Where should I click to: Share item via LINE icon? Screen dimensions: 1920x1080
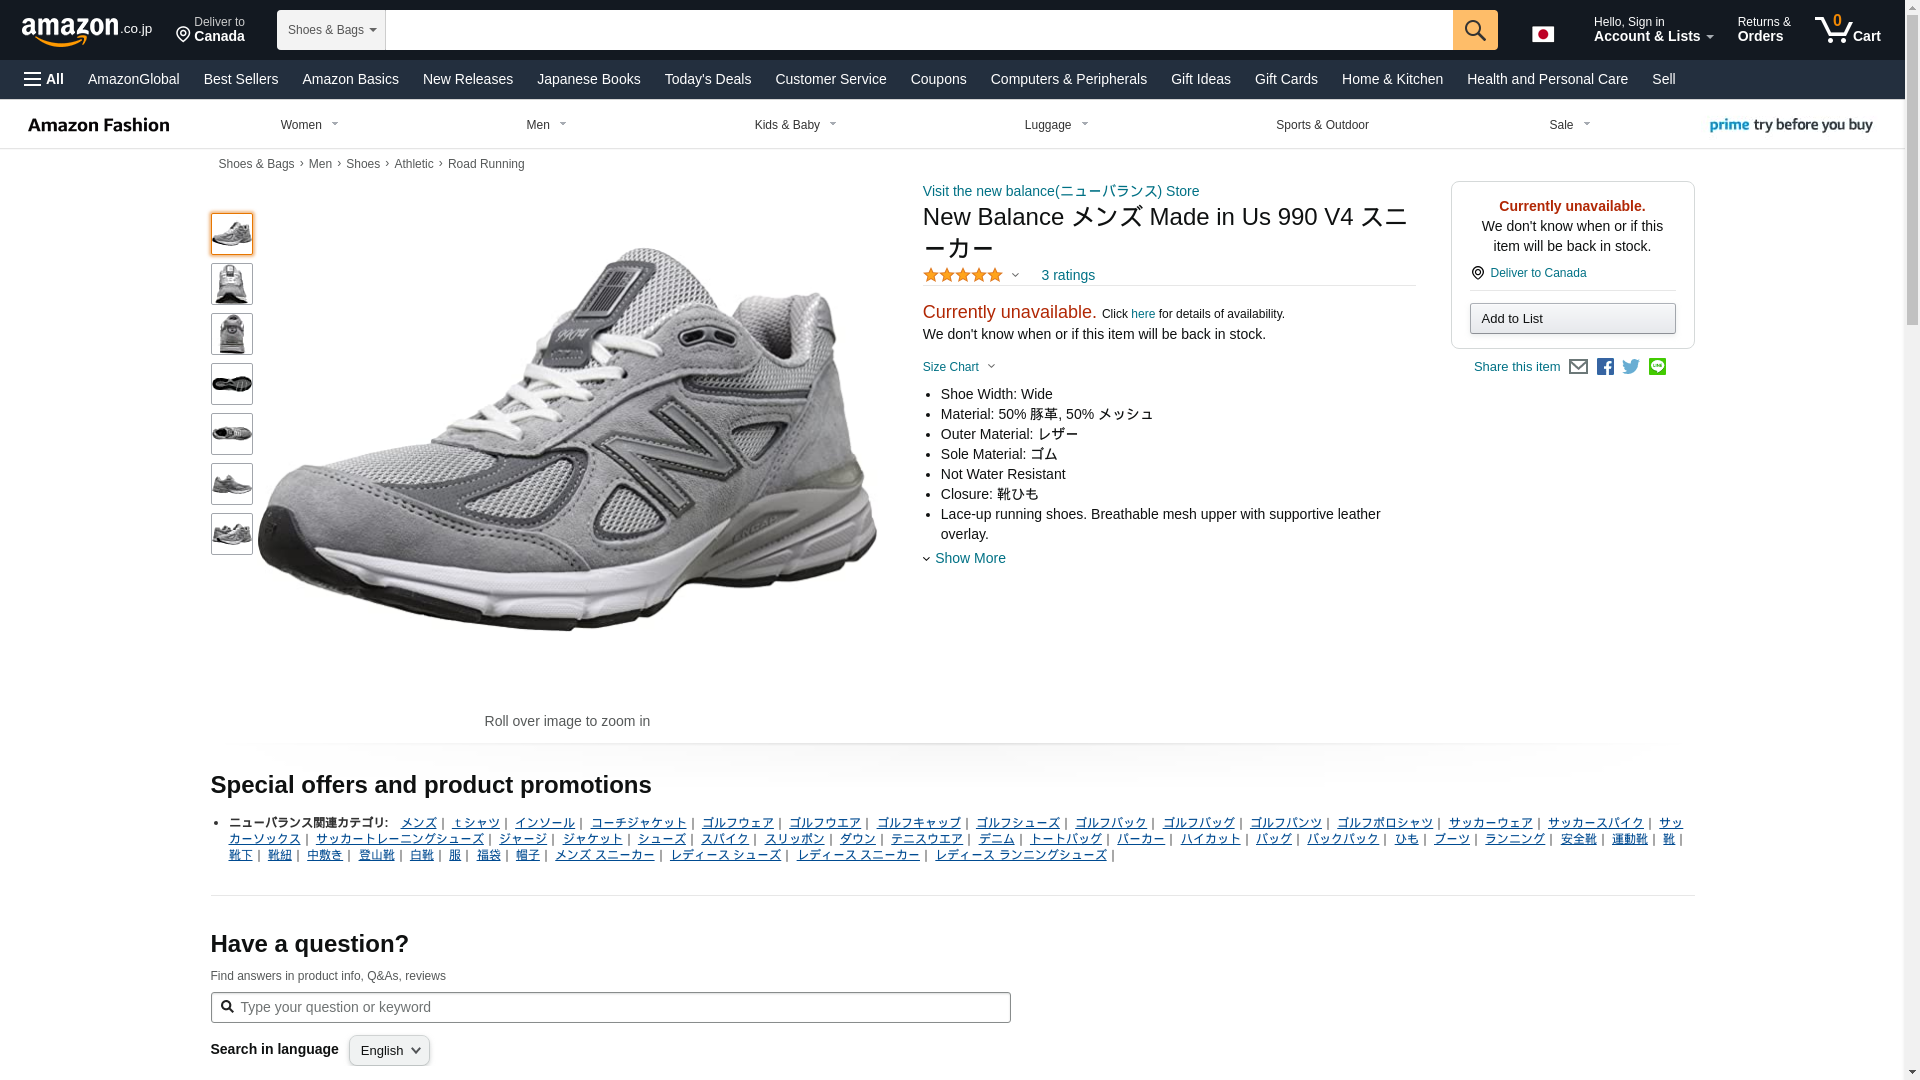click(1657, 367)
